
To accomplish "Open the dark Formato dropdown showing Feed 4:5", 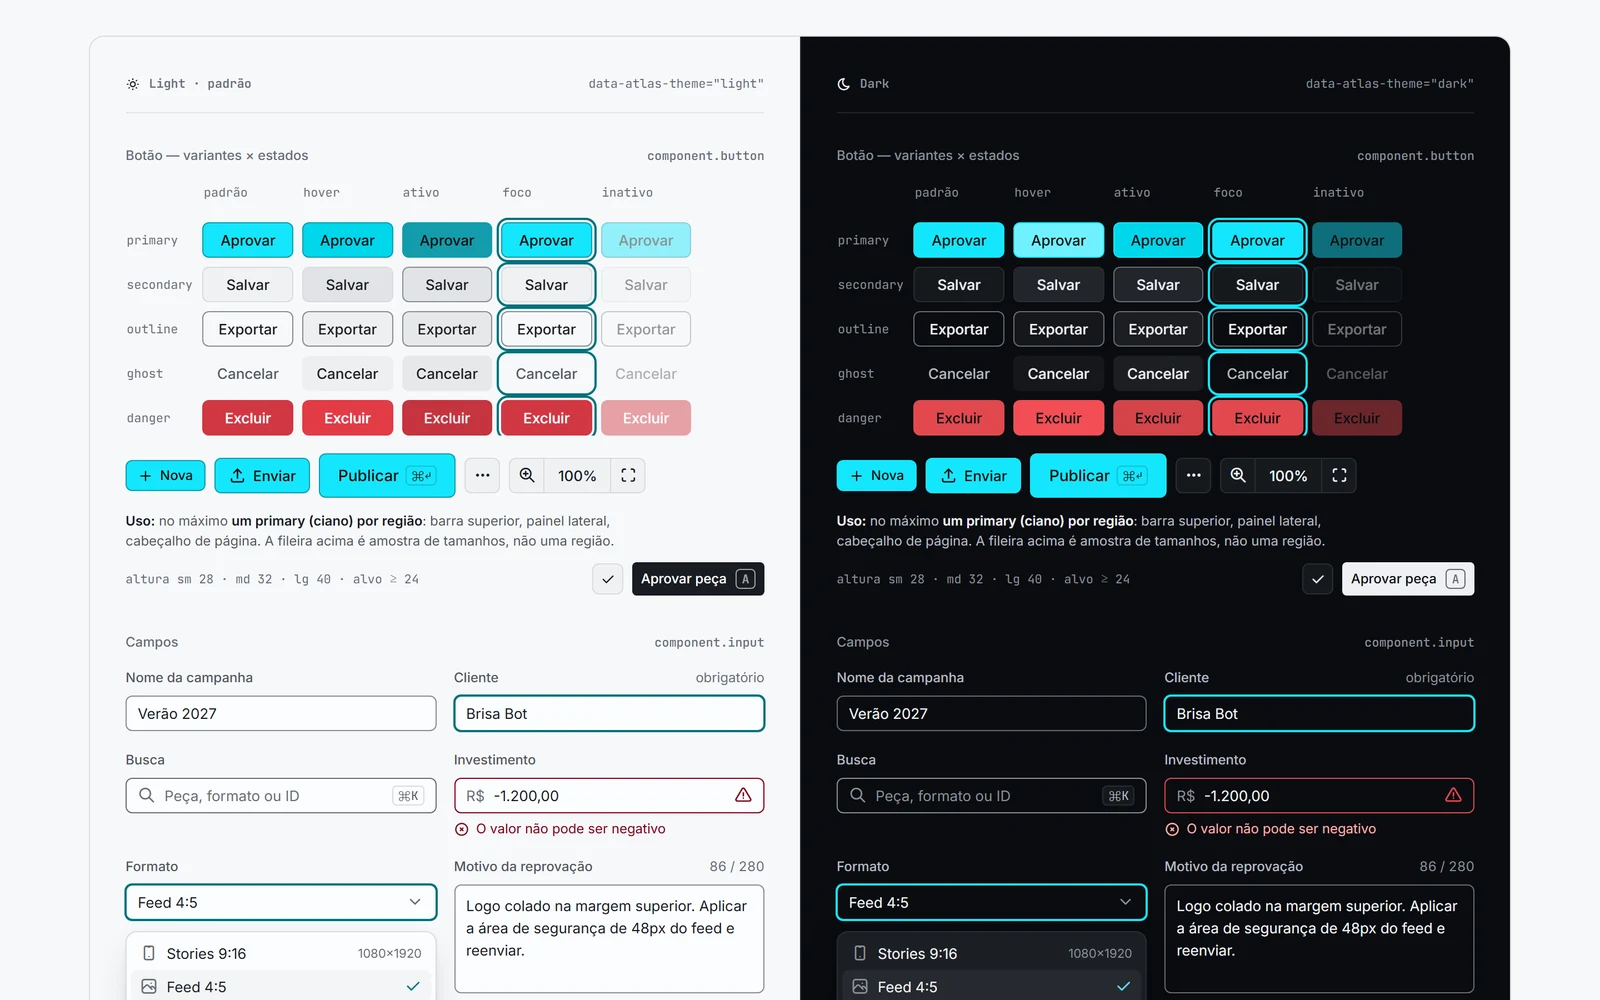I will click(x=991, y=902).
